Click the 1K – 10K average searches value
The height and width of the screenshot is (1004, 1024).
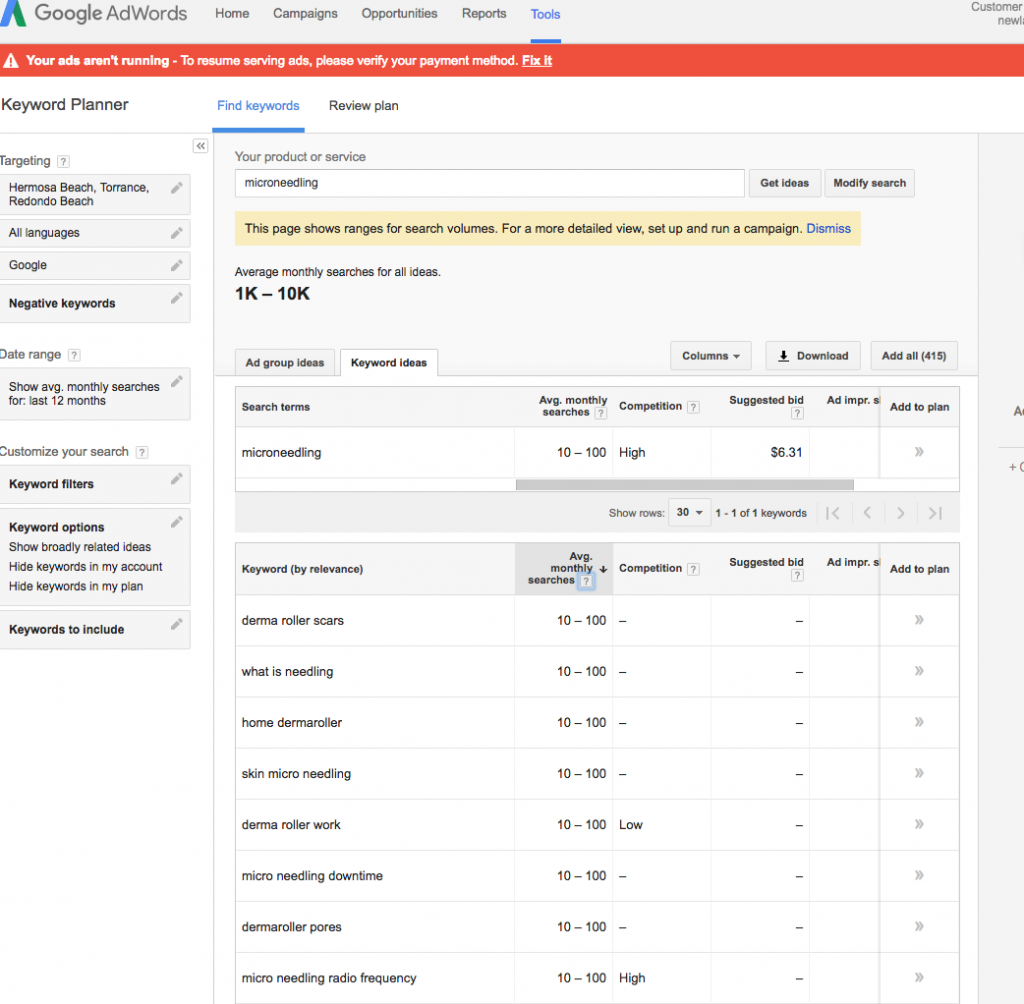(272, 294)
